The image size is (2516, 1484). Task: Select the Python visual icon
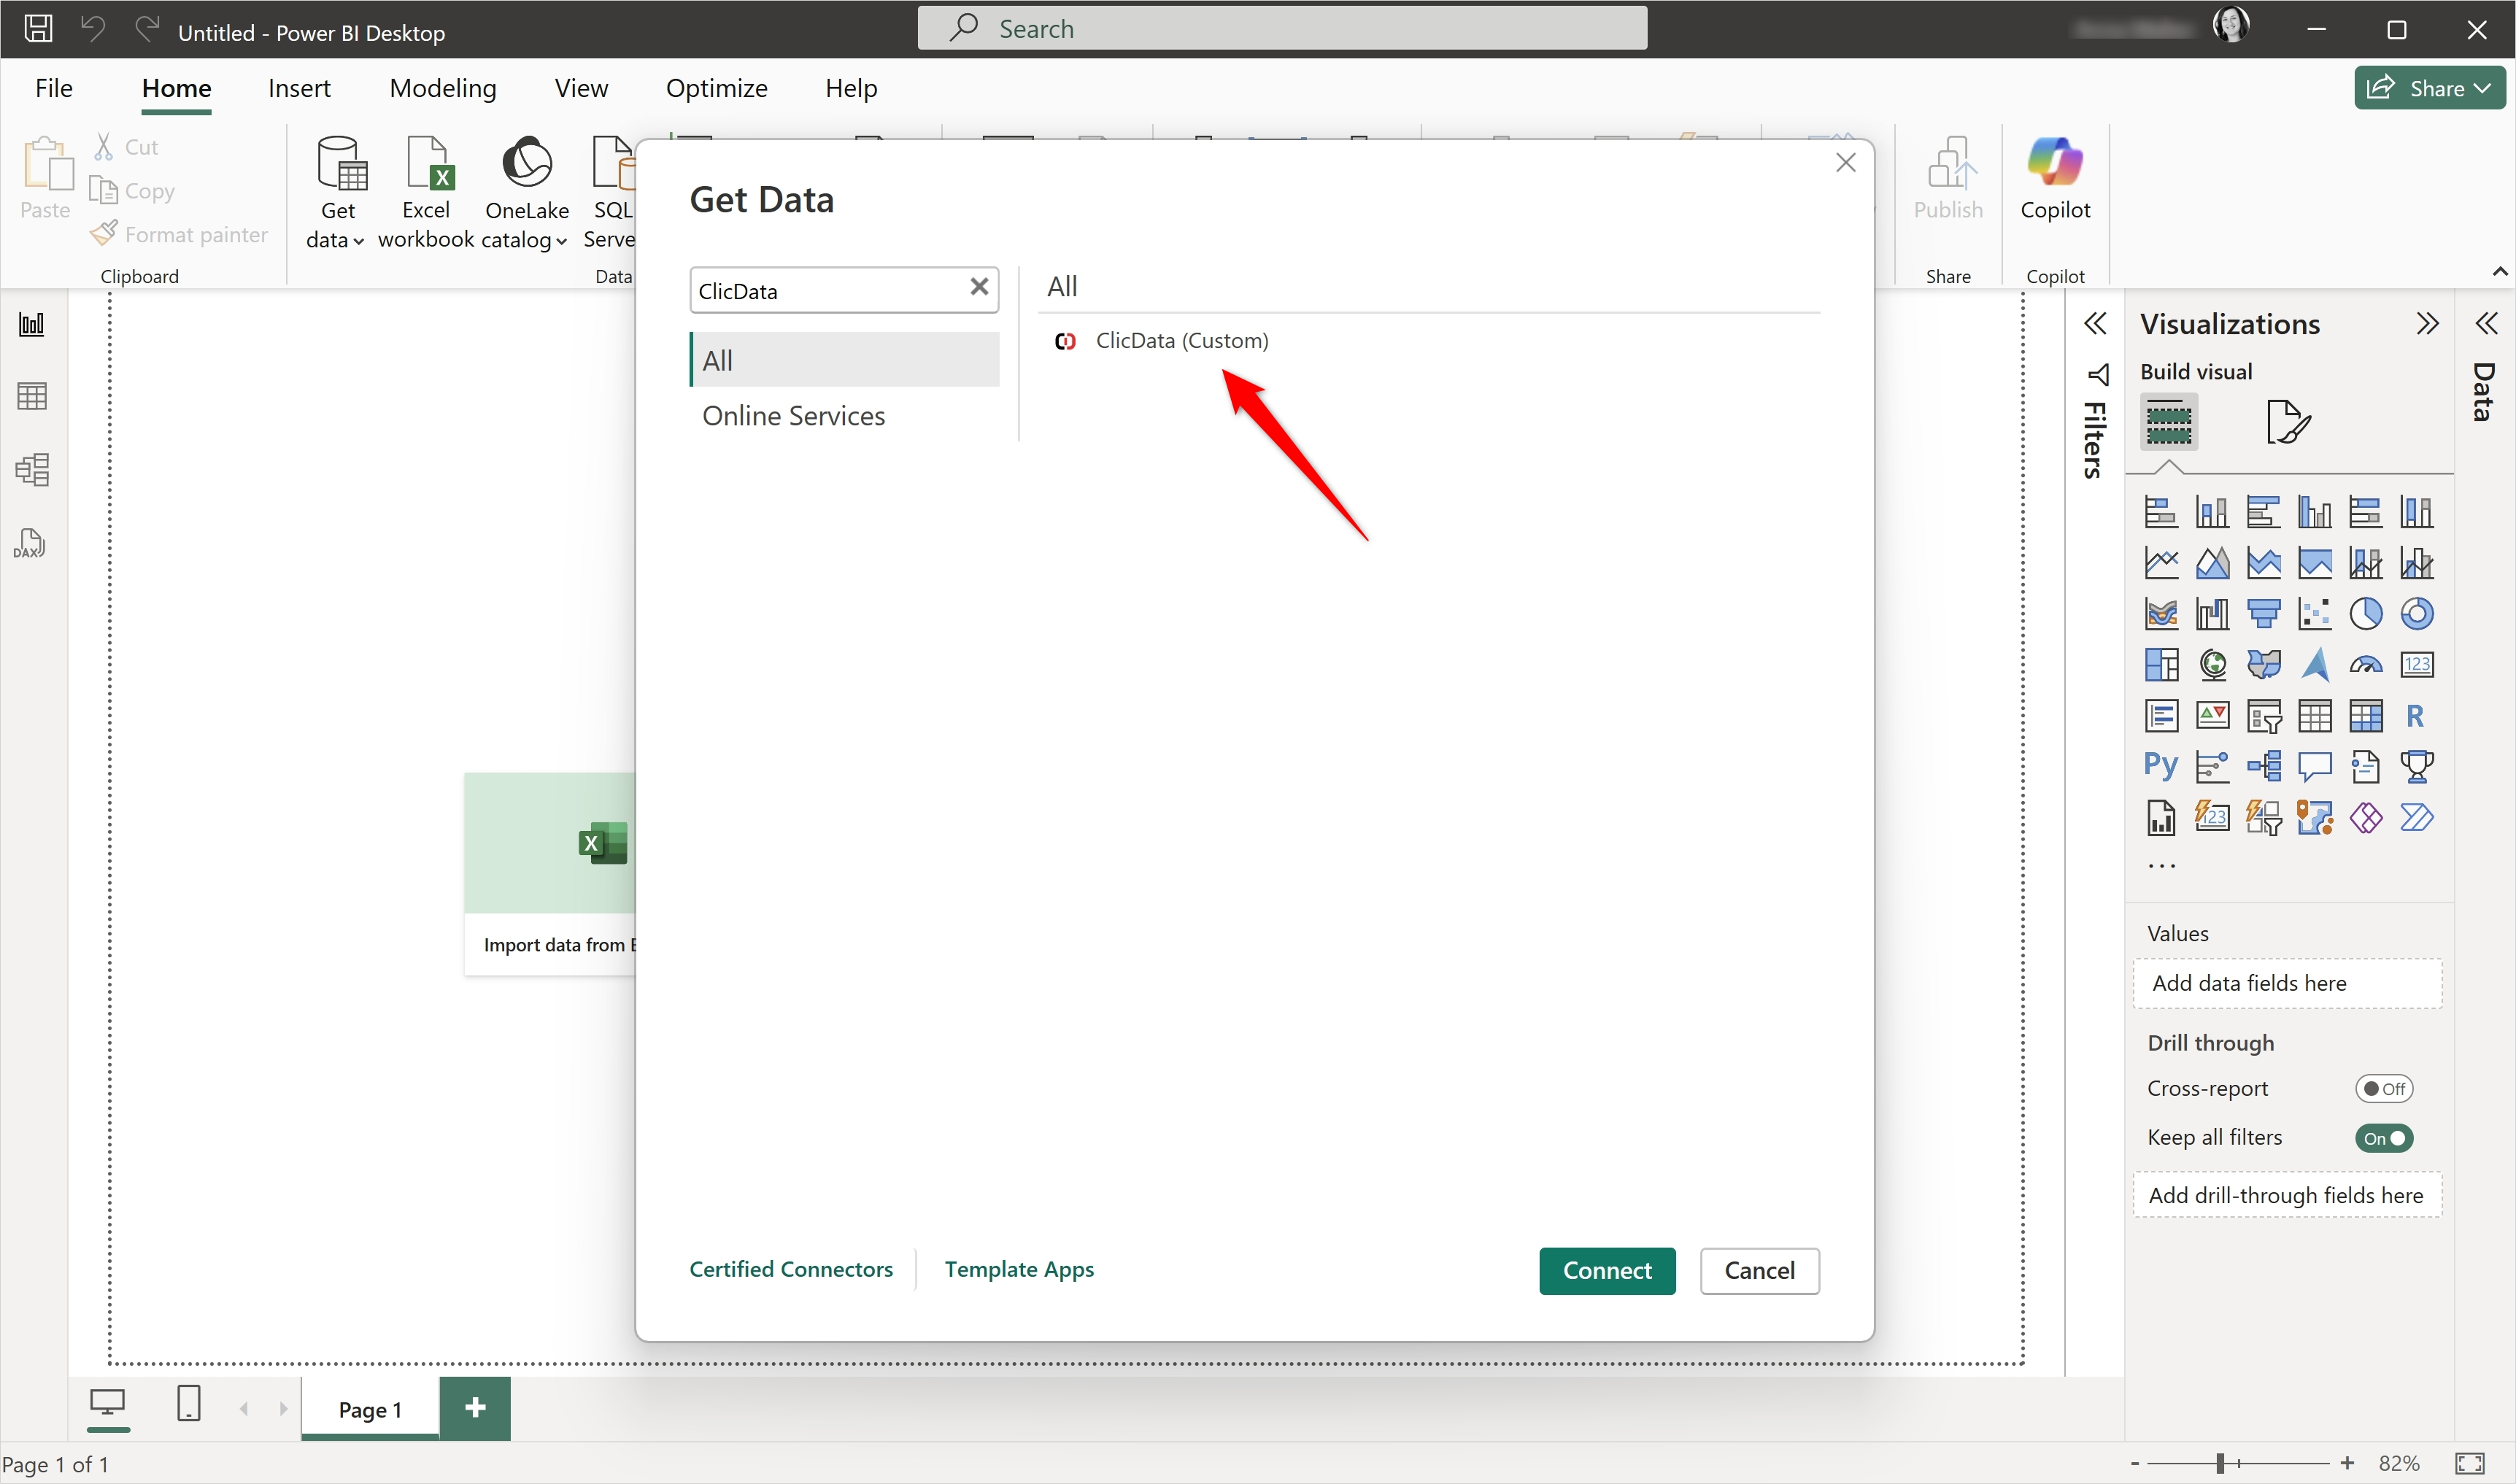pyautogui.click(x=2160, y=766)
